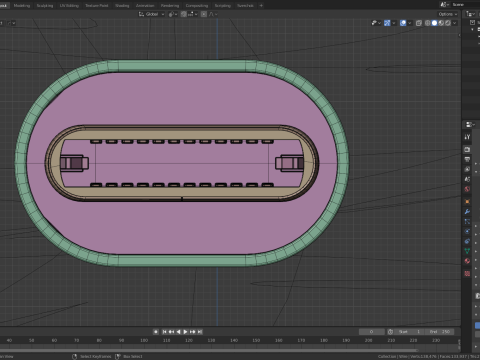
Task: Open the Compositing workspace tab
Action: pos(197,5)
